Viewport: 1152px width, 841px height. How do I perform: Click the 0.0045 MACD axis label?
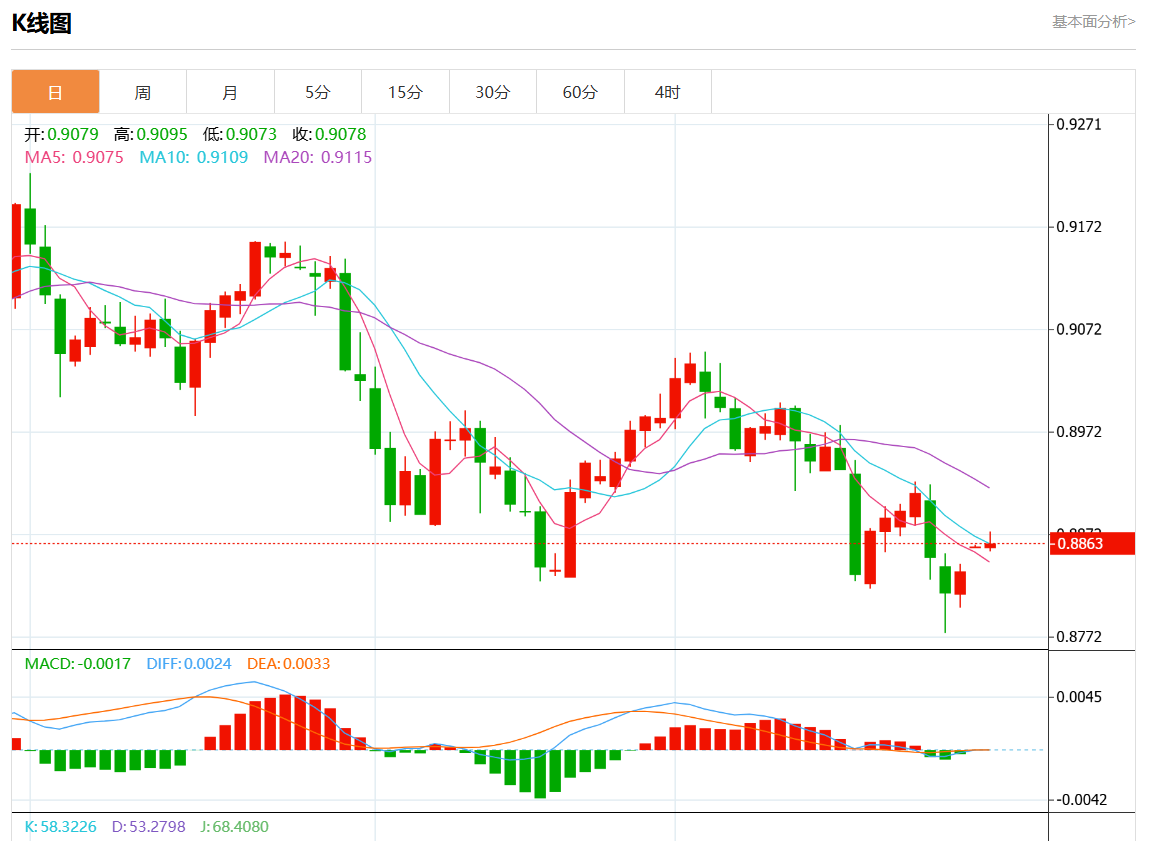pyautogui.click(x=1079, y=697)
